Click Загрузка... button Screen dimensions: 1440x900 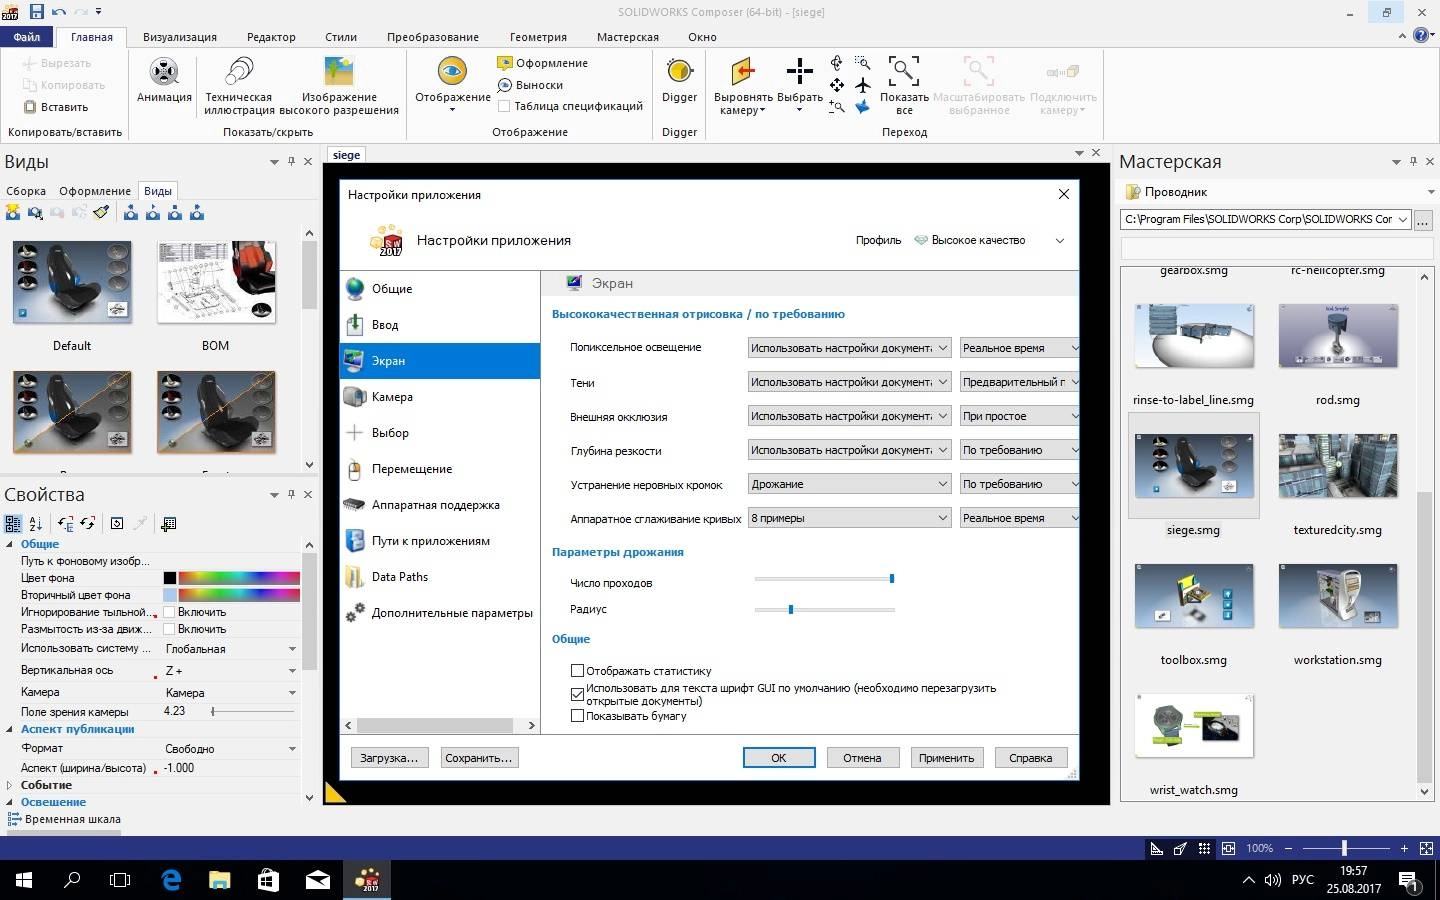coord(389,758)
